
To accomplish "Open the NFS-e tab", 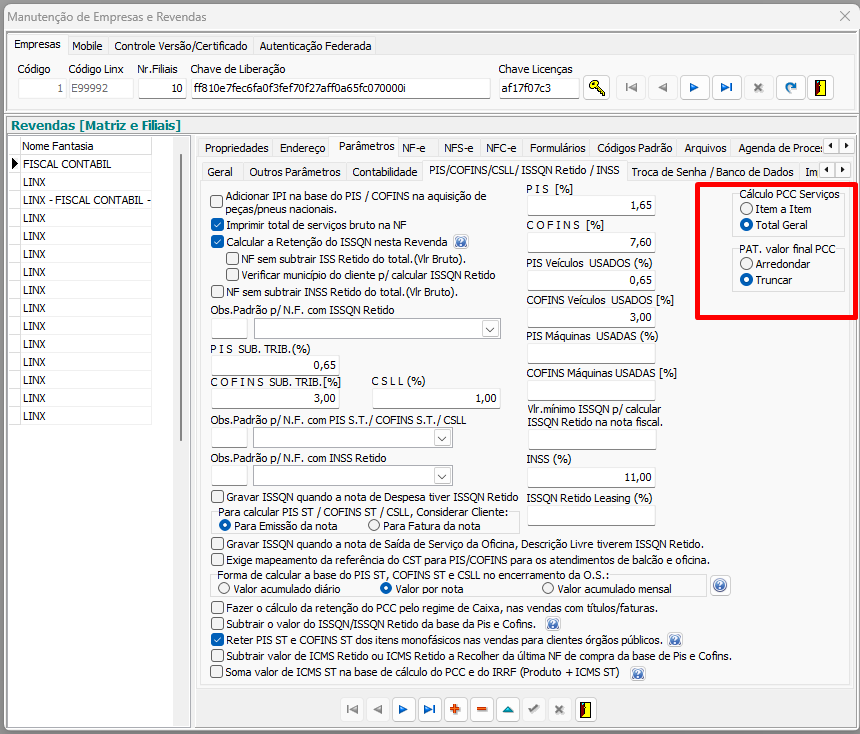I will [x=459, y=148].
